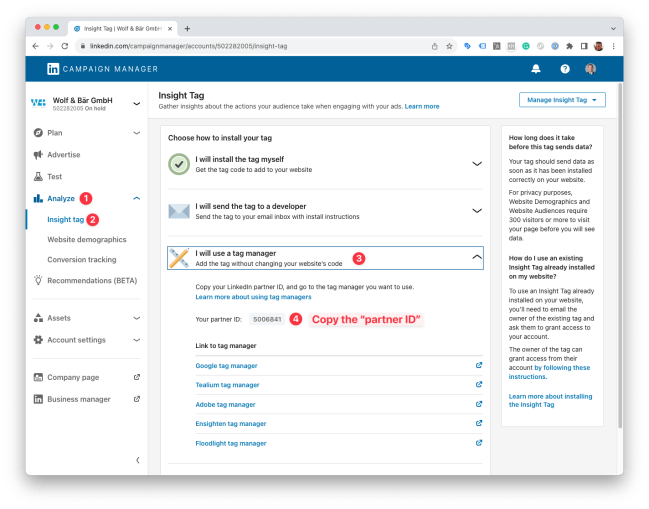Bookmark this page with the star icon

click(x=449, y=46)
